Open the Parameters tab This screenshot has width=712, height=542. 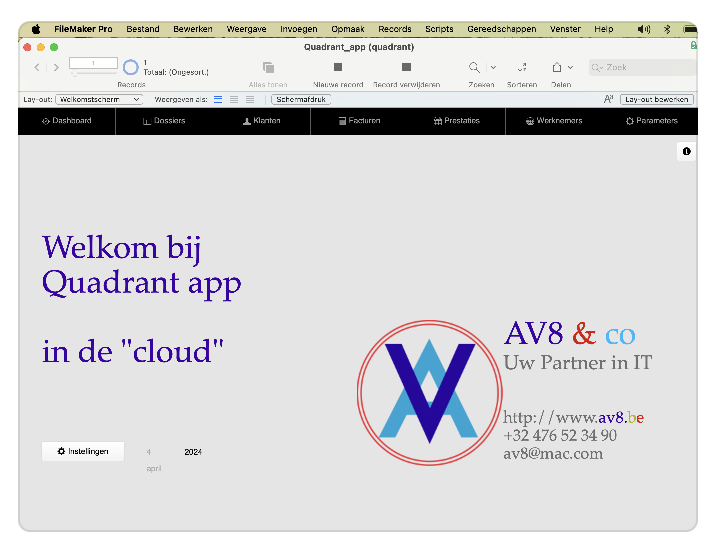pos(651,121)
